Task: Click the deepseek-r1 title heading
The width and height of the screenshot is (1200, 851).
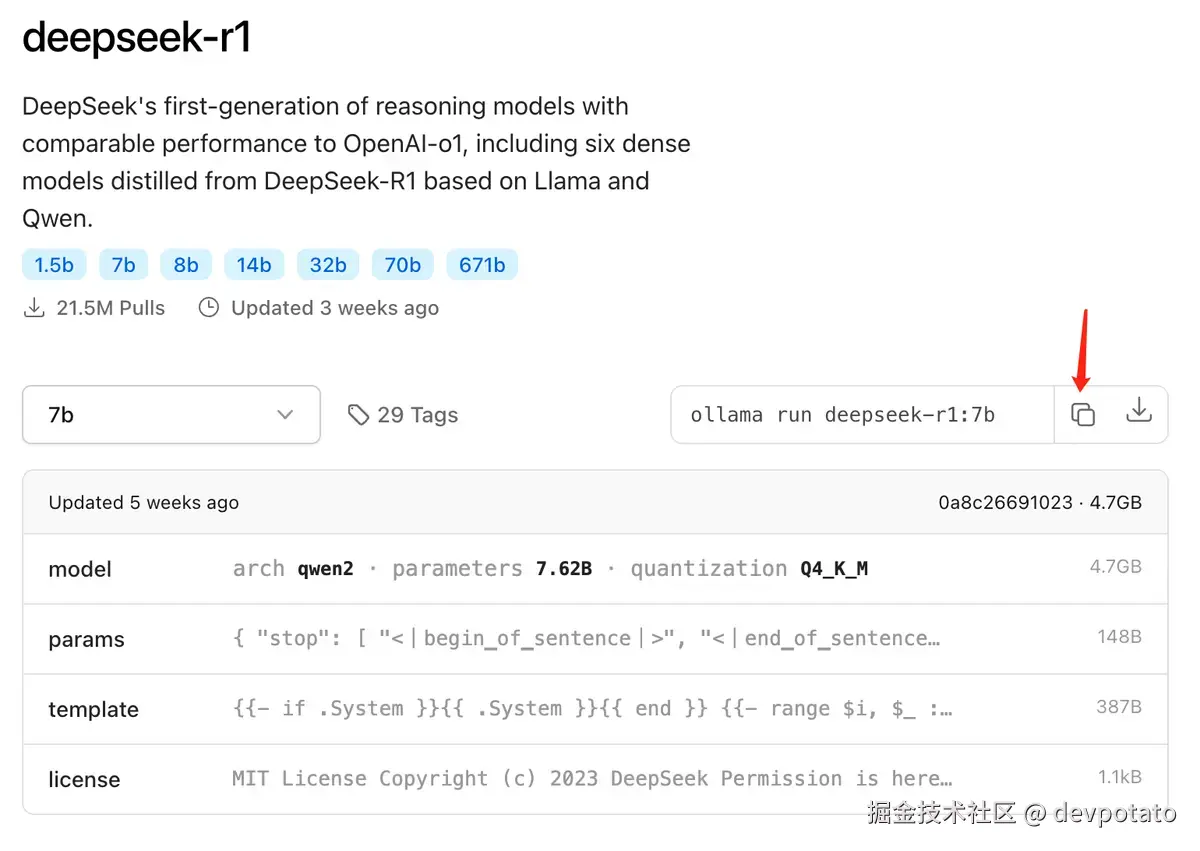Action: point(137,37)
